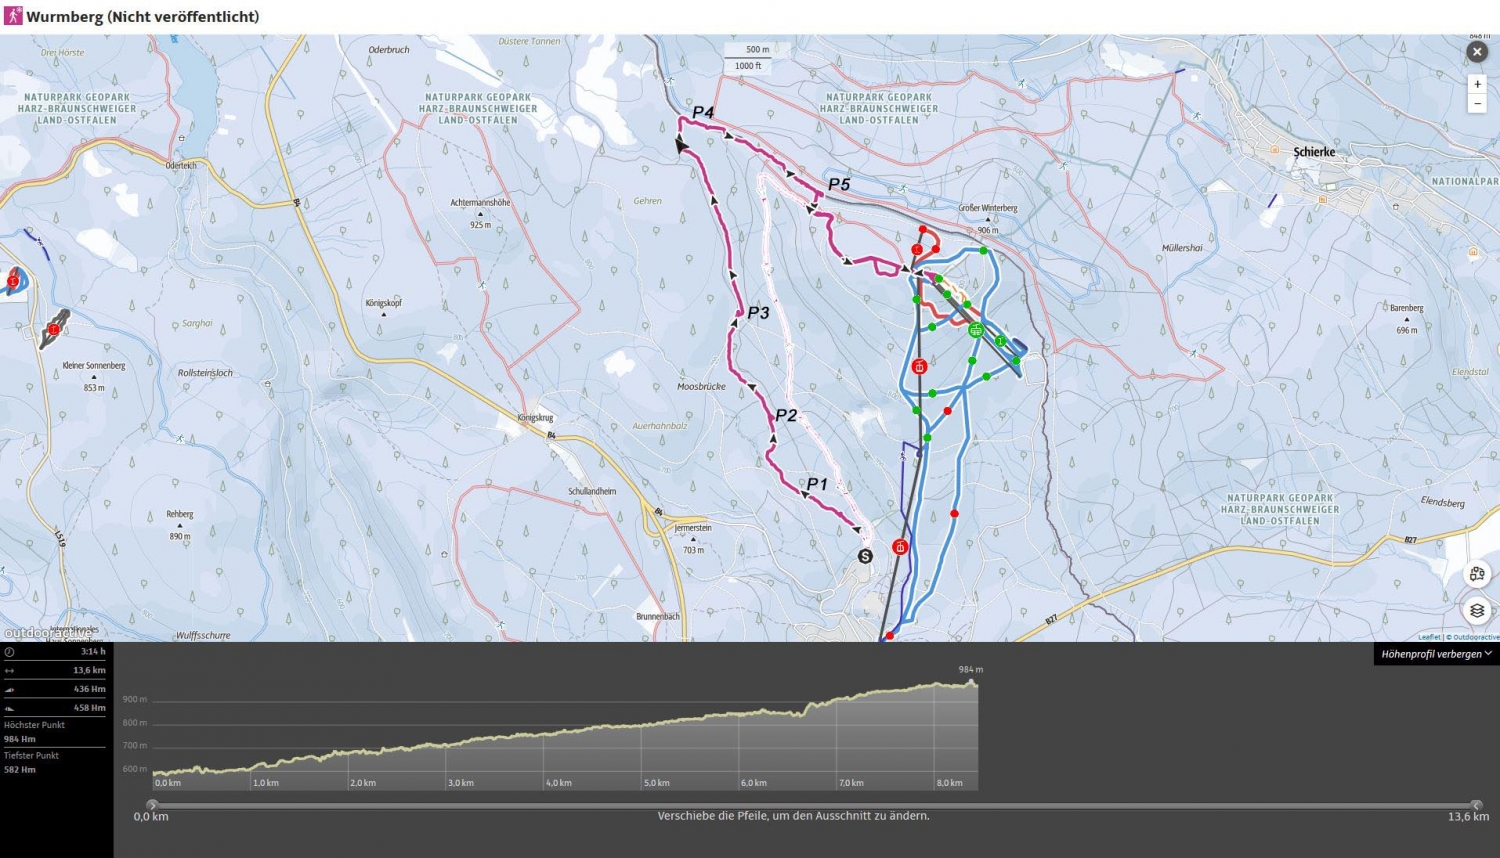Click the left elevation range slider handle
This screenshot has width=1500, height=858.
(152, 805)
